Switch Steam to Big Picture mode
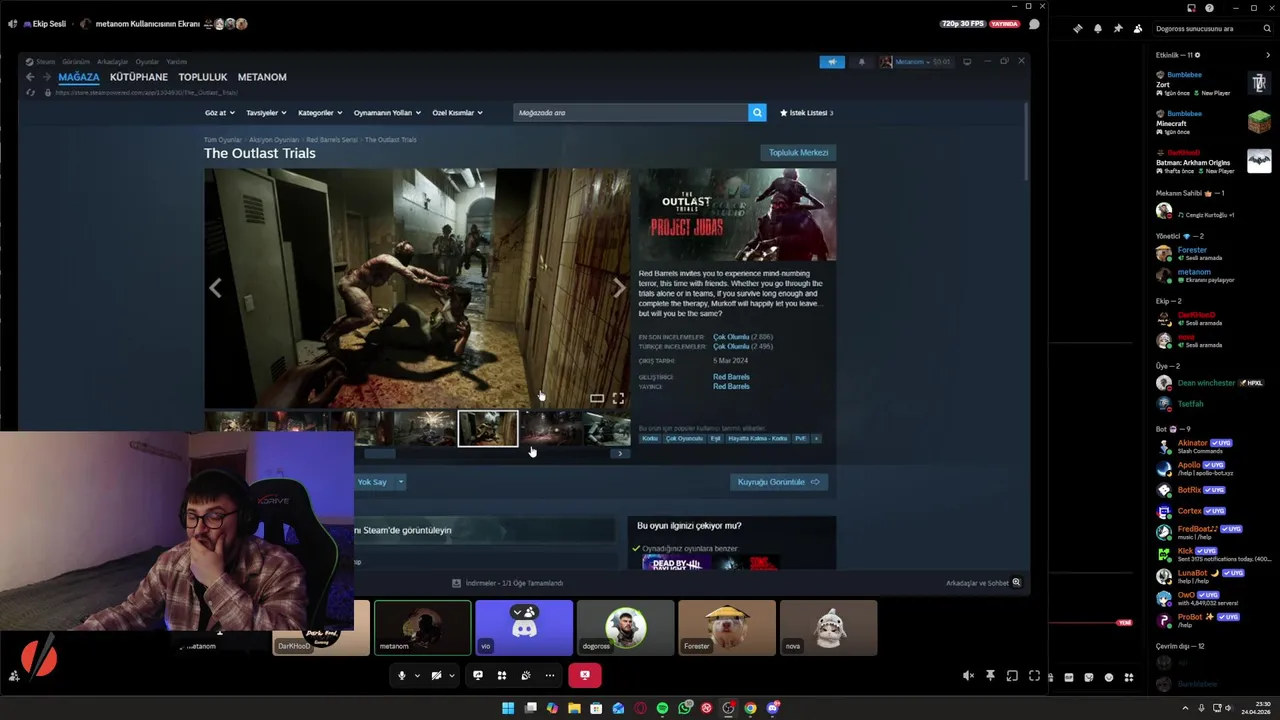The width and height of the screenshot is (1280, 720). click(967, 62)
